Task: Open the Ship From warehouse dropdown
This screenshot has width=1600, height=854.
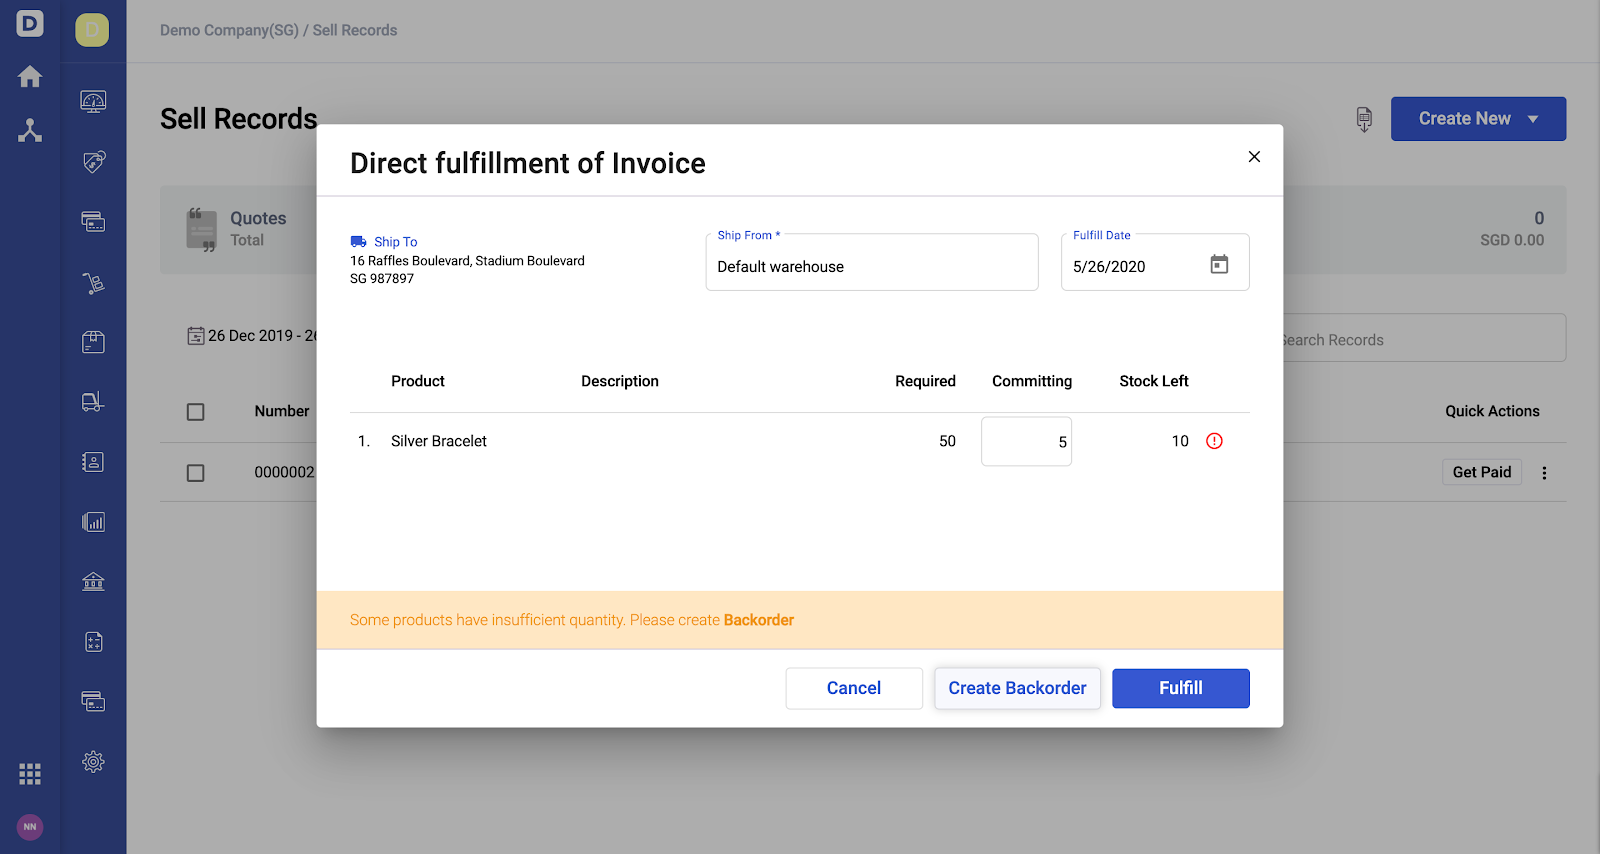Action: click(872, 263)
